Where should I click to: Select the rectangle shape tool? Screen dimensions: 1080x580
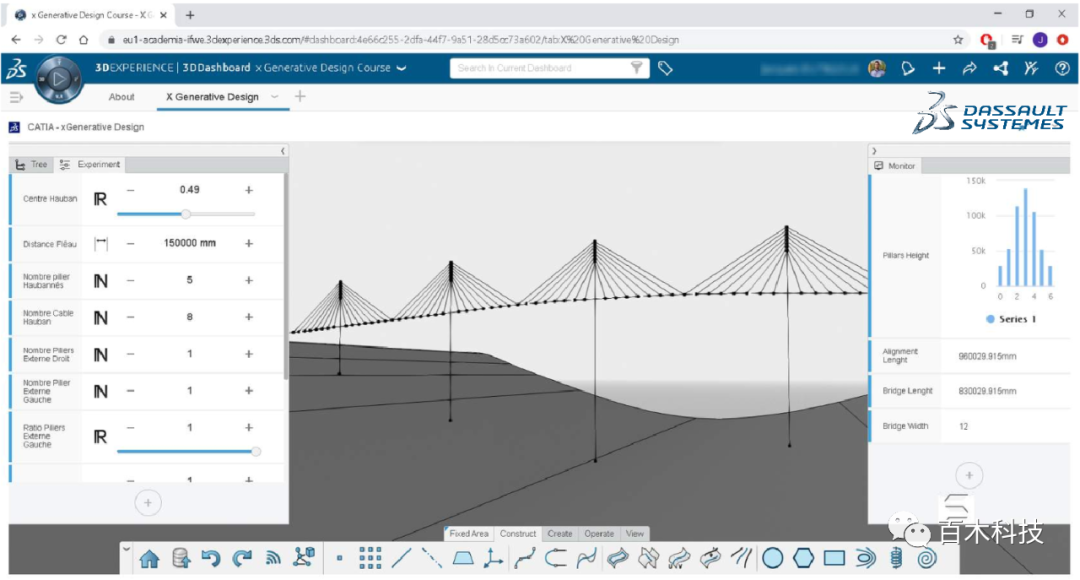pyautogui.click(x=835, y=558)
